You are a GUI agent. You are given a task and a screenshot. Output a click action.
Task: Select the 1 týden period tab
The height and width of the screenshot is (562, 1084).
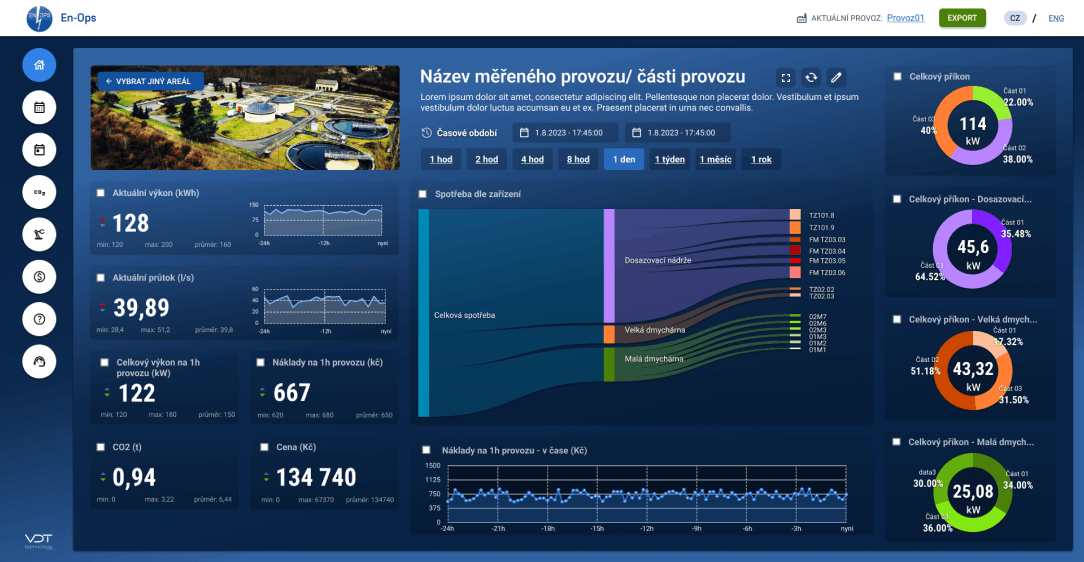pos(670,160)
